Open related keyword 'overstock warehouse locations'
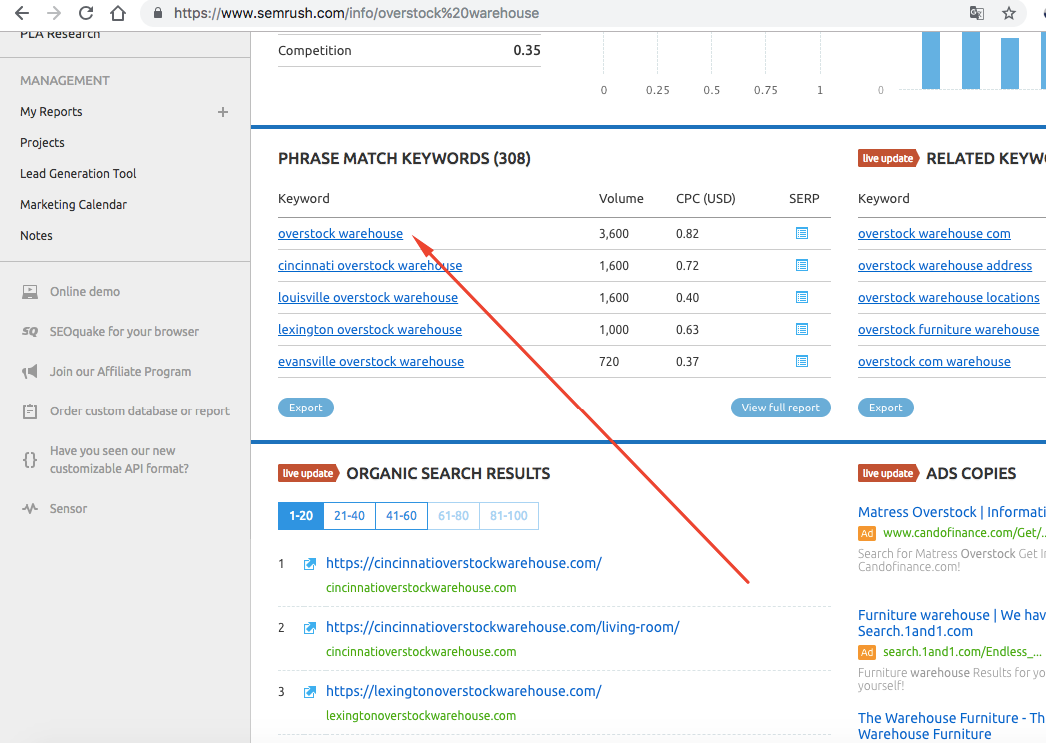This screenshot has height=743, width=1046. 949,297
